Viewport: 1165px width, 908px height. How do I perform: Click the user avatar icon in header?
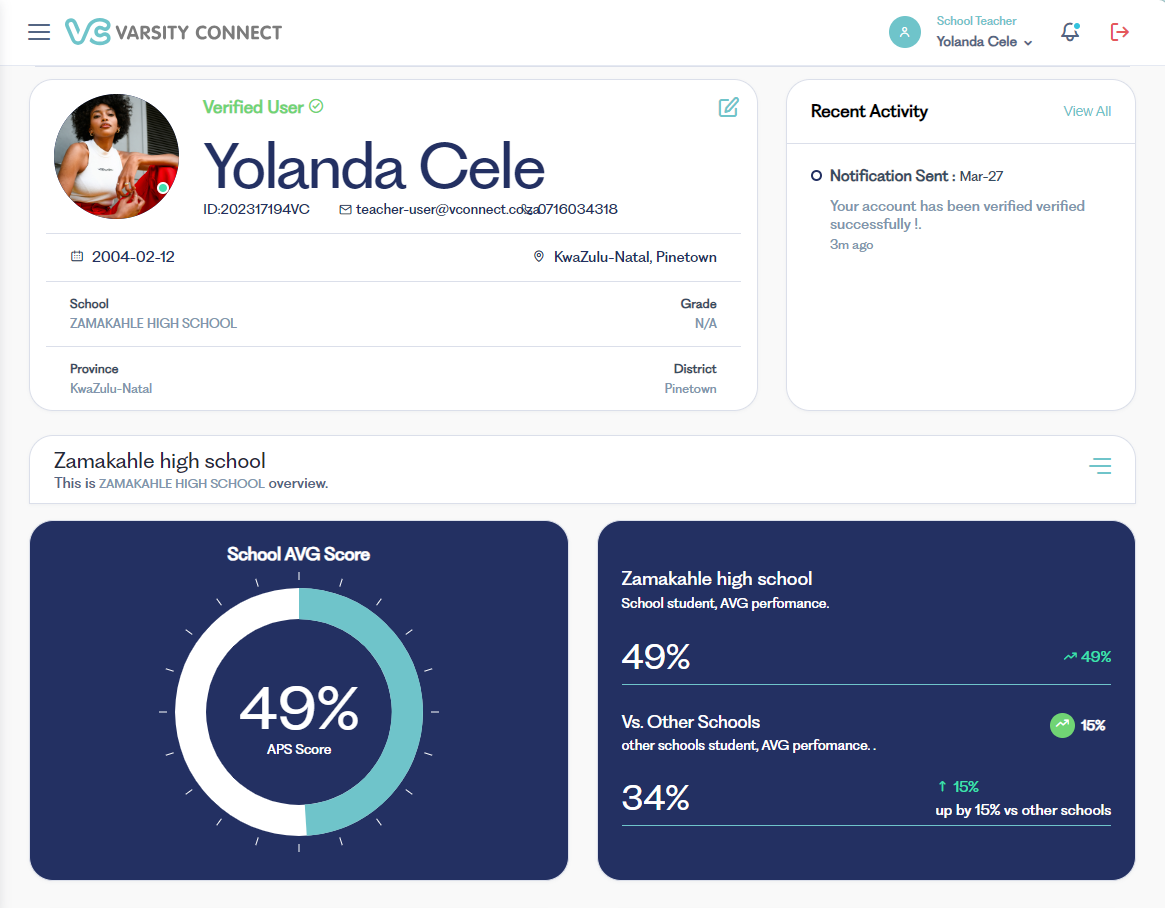pos(904,32)
